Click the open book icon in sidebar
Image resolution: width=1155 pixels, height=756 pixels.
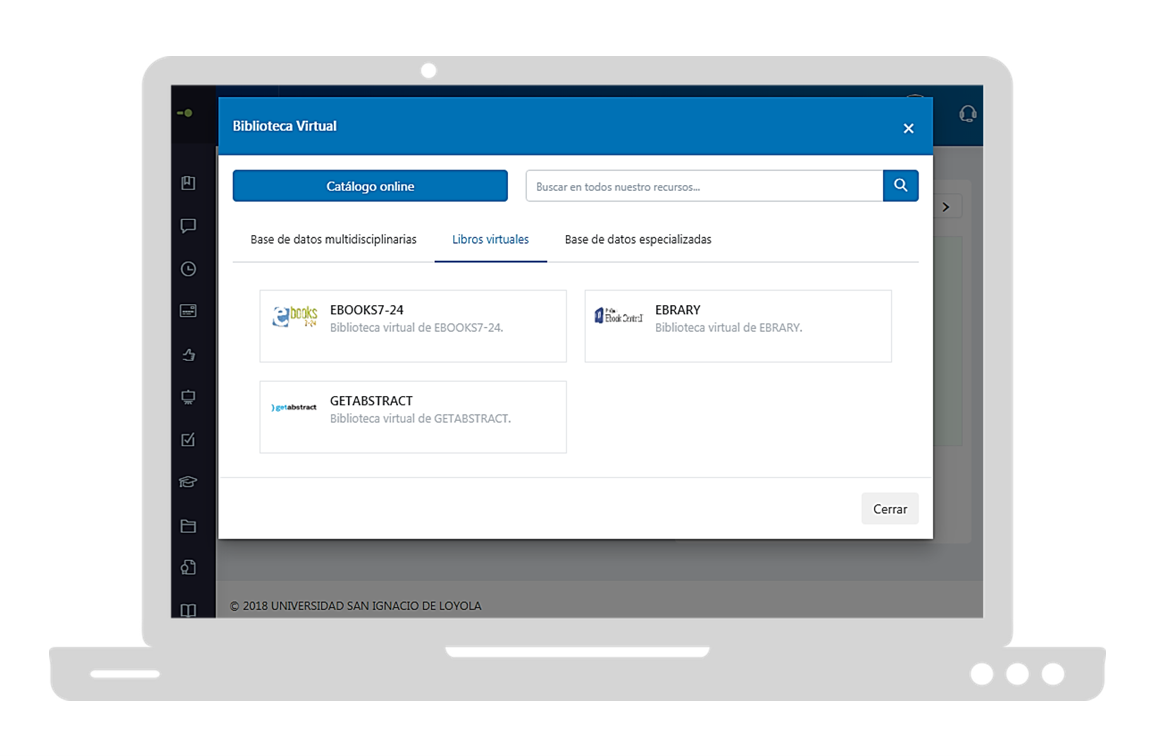[188, 610]
